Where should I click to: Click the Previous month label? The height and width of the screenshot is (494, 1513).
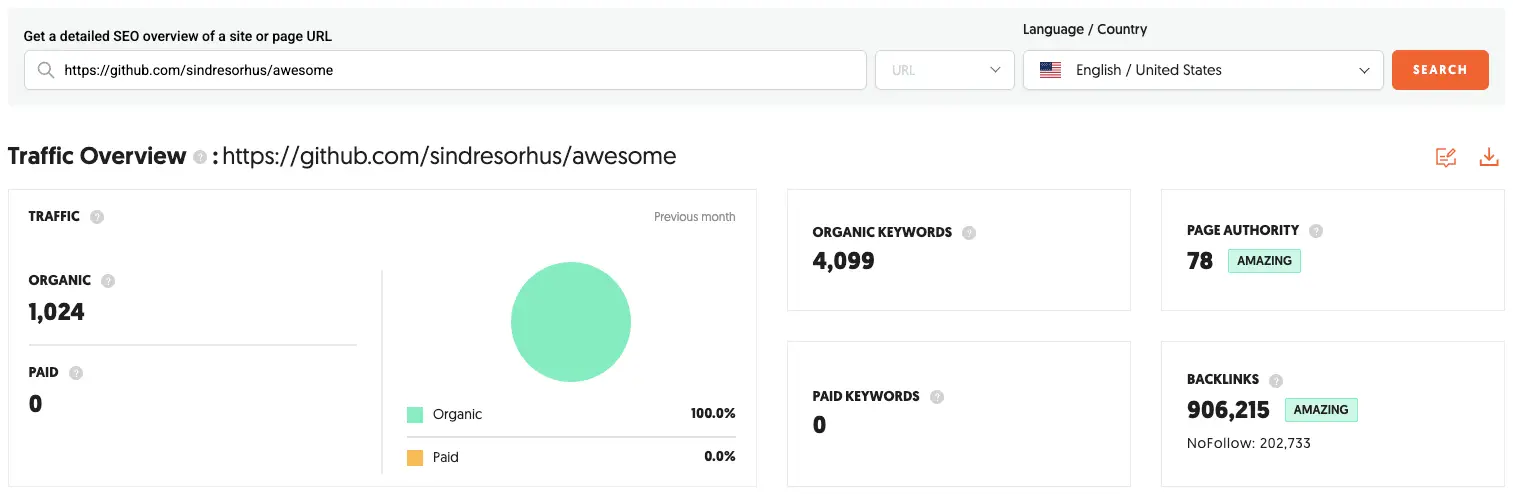[695, 217]
